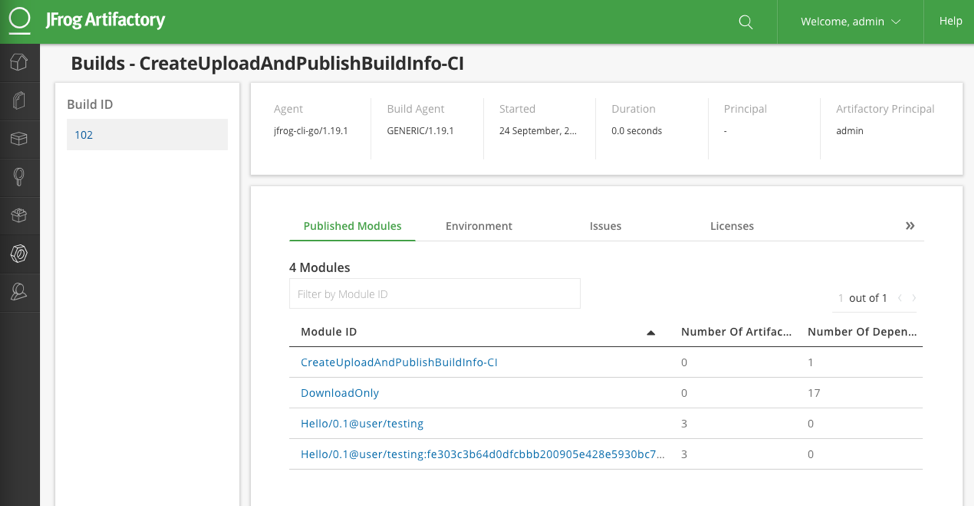
Task: Toggle the Module ID sort arrow
Action: tap(651, 332)
